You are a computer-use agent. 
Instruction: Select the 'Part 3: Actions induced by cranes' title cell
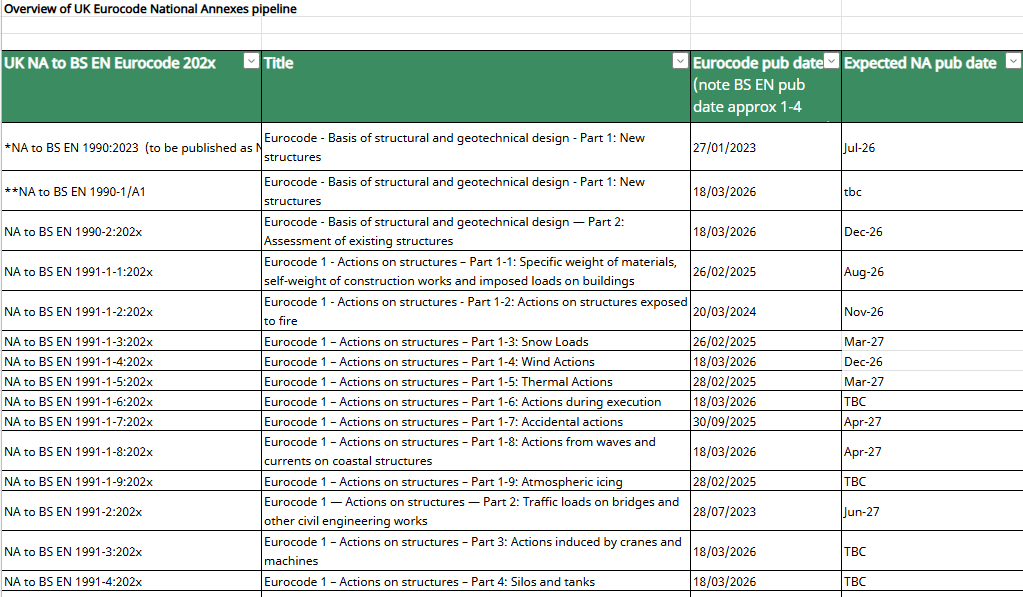click(476, 551)
